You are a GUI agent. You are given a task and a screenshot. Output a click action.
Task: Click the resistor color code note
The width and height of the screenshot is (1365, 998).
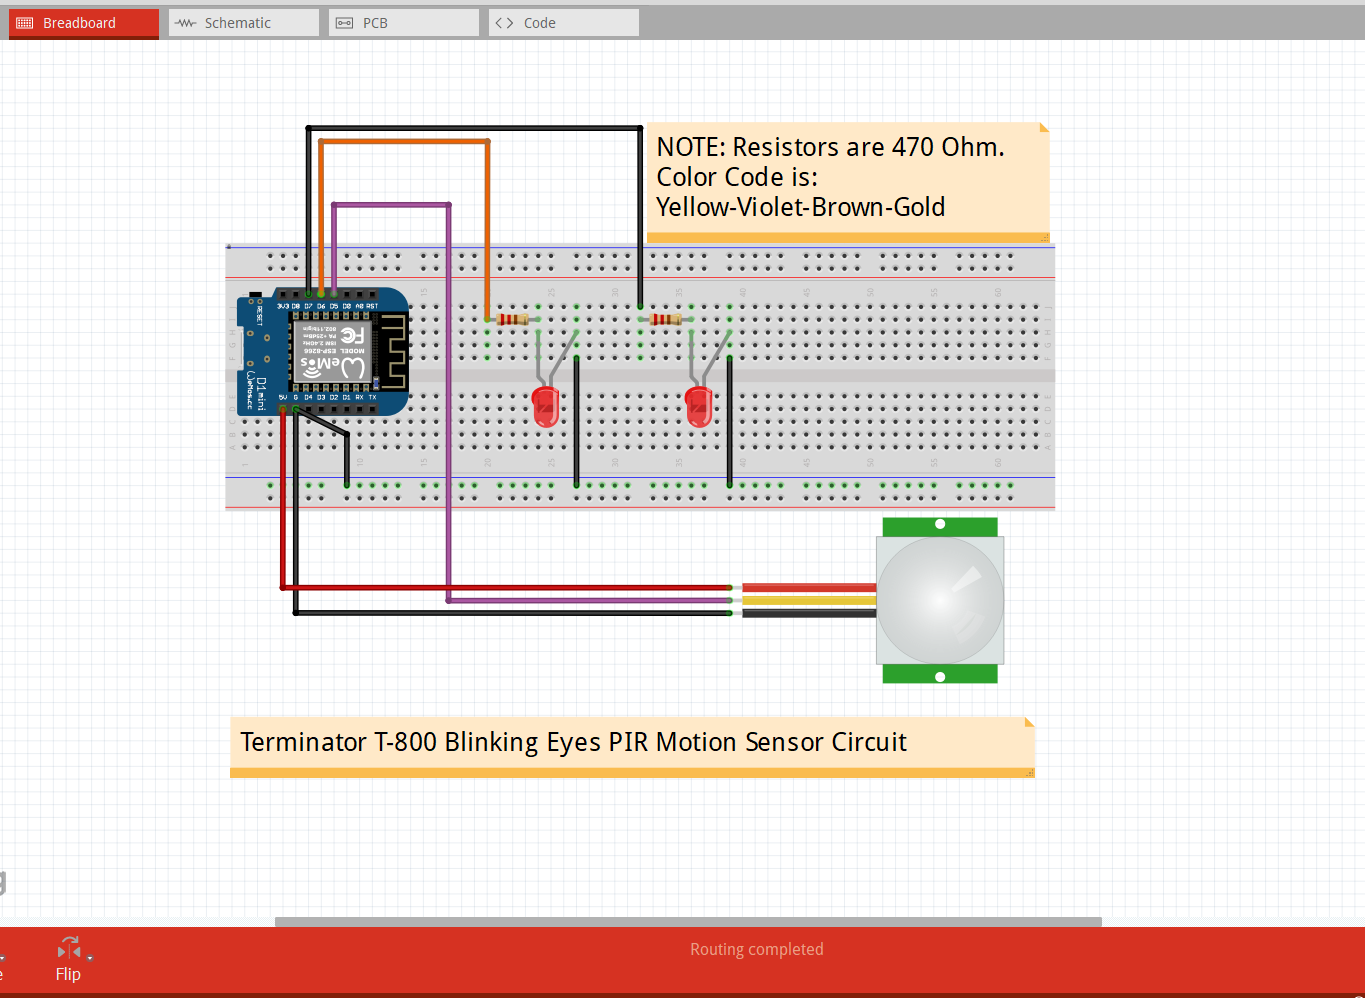848,182
